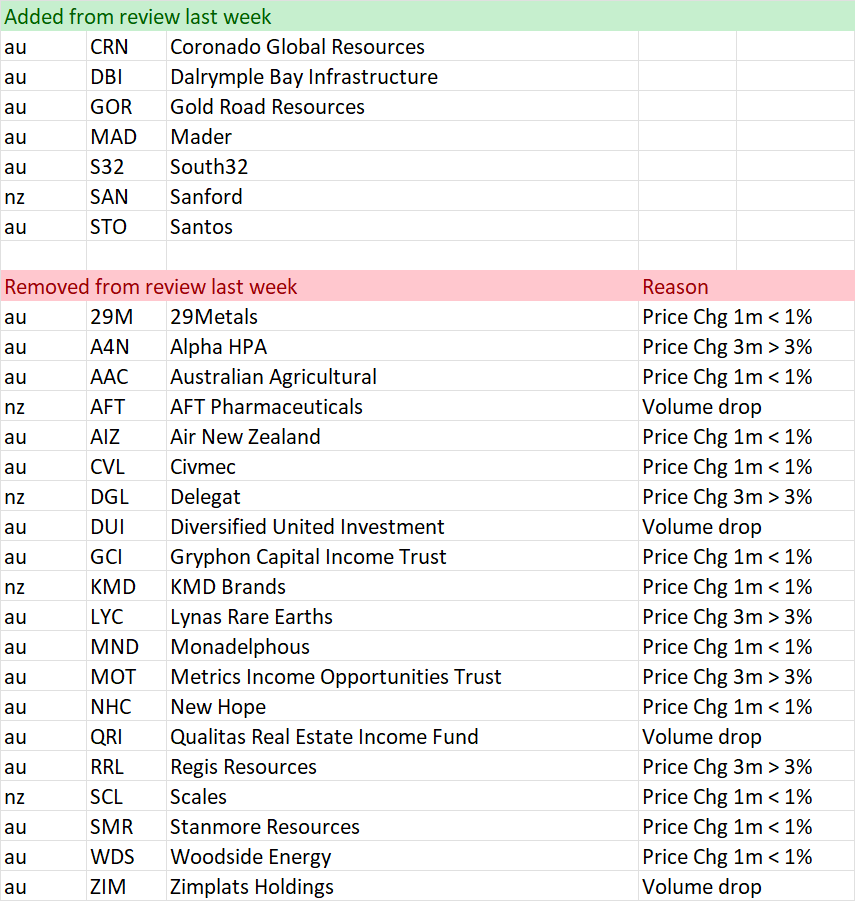Select the WDS ticker cell
Image resolution: width=855 pixels, height=901 pixels.
126,856
